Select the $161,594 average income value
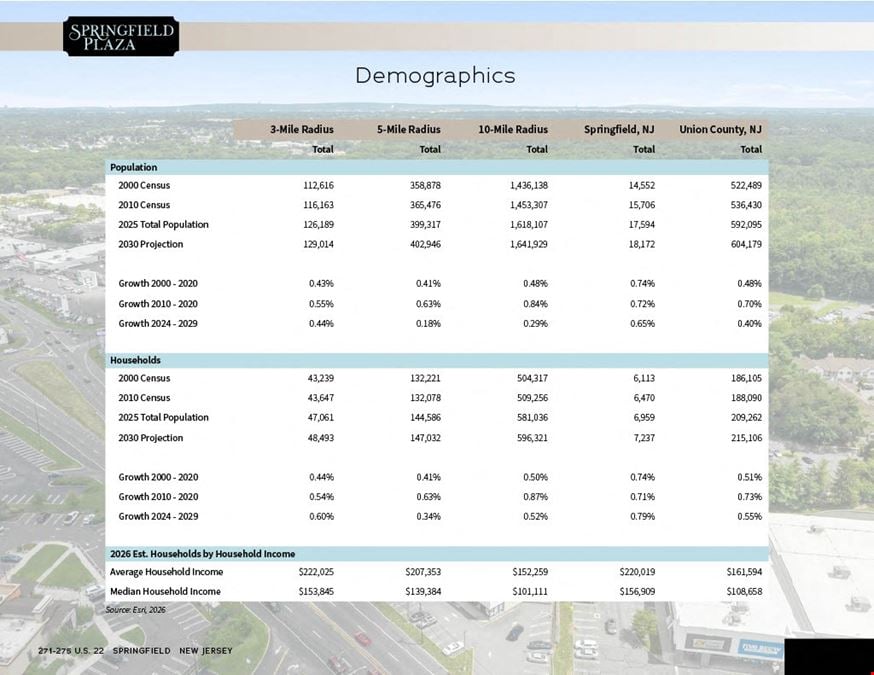The image size is (874, 675). coord(744,572)
